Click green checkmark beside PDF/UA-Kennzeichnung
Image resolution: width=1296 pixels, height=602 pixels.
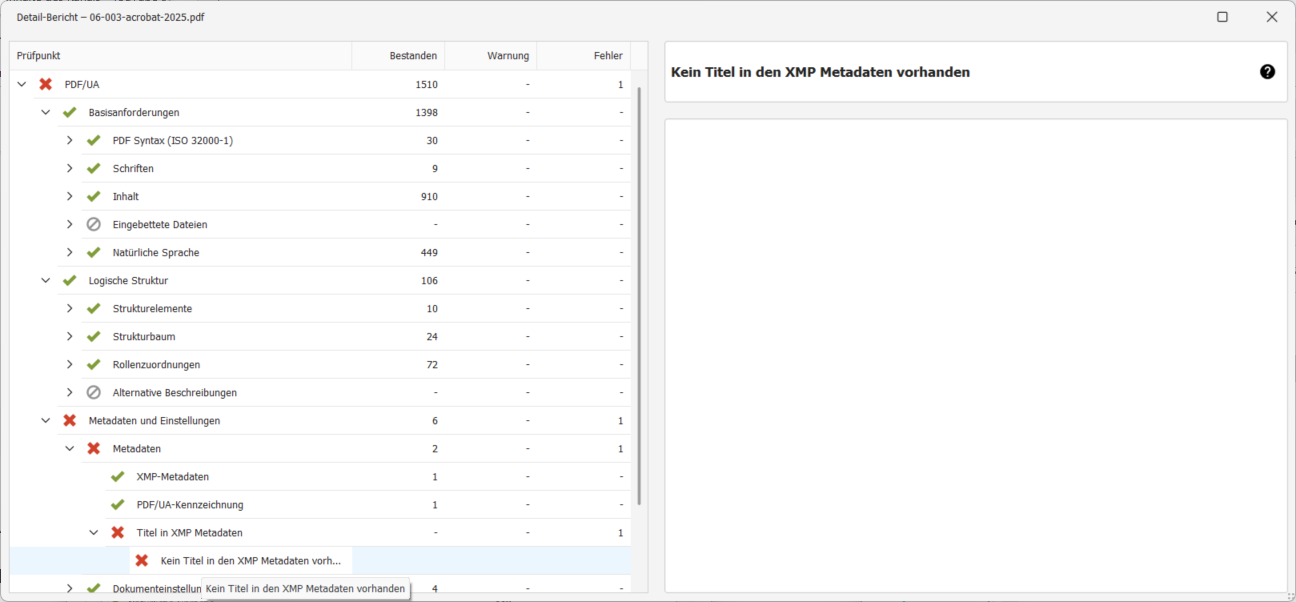click(117, 505)
